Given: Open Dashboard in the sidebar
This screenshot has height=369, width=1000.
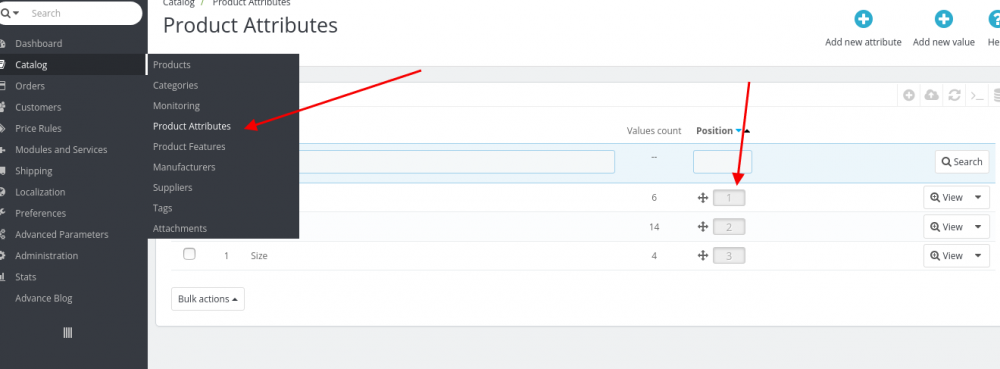Looking at the screenshot, I should (x=38, y=43).
